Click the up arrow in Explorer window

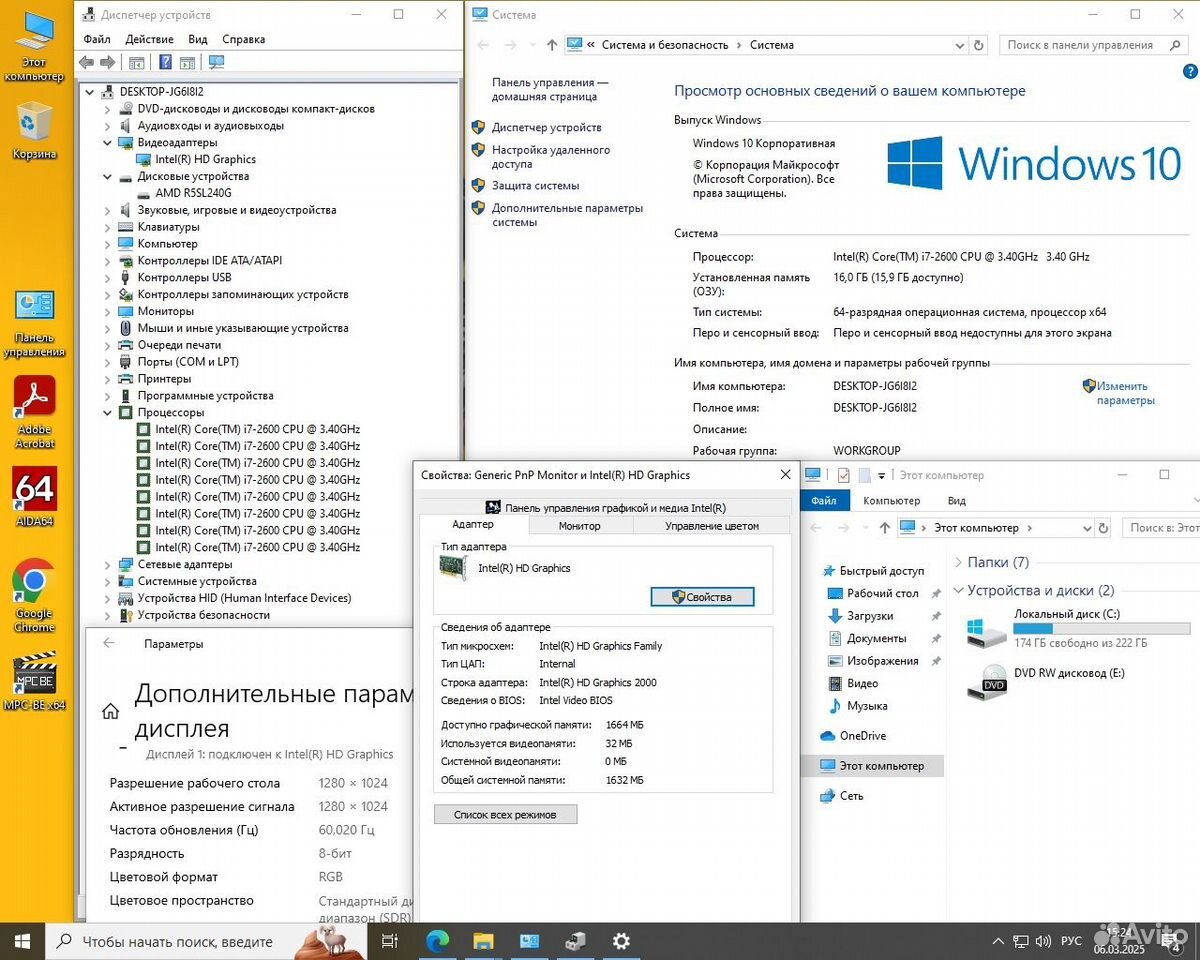click(x=884, y=527)
